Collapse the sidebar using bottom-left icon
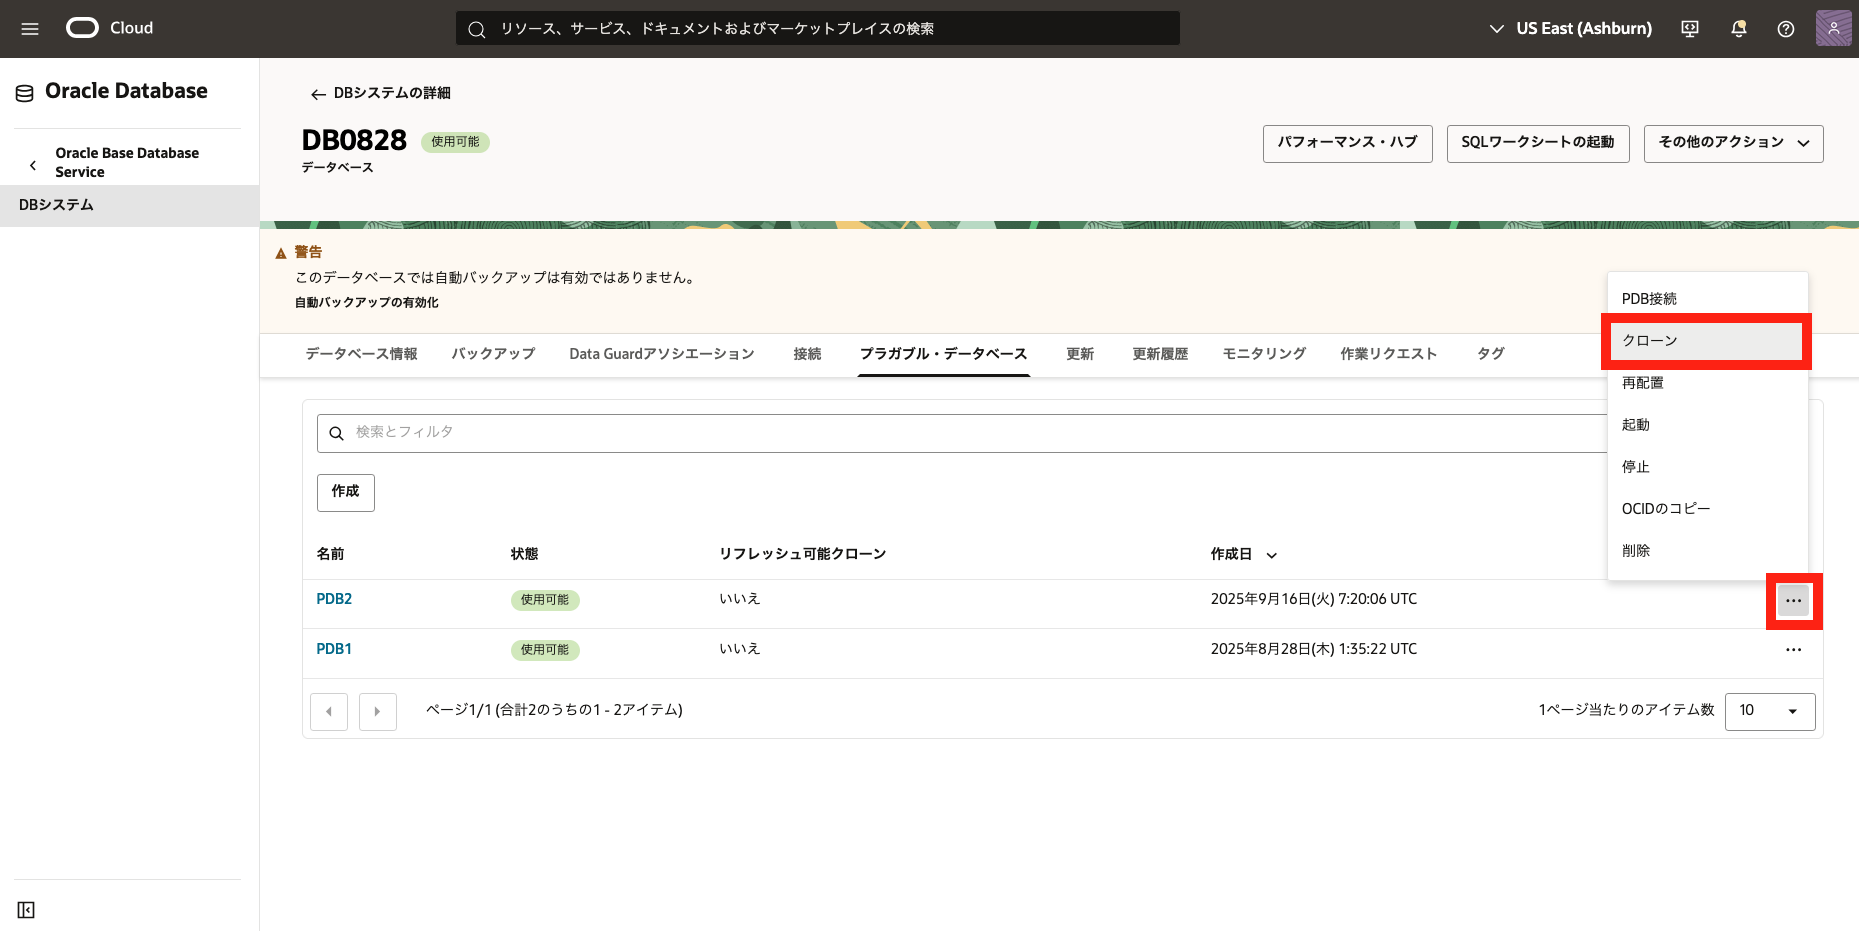Viewport: 1859px width, 931px height. pyautogui.click(x=26, y=910)
